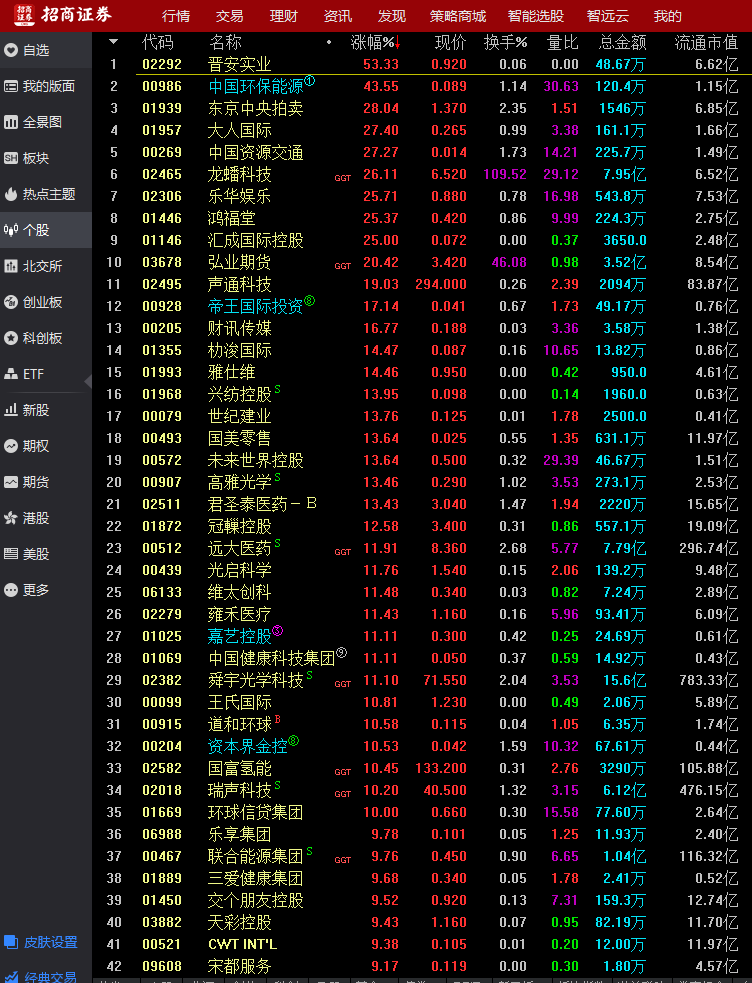The height and width of the screenshot is (983, 752).
Task: Open the column header dropdown triangle
Action: click(113, 42)
